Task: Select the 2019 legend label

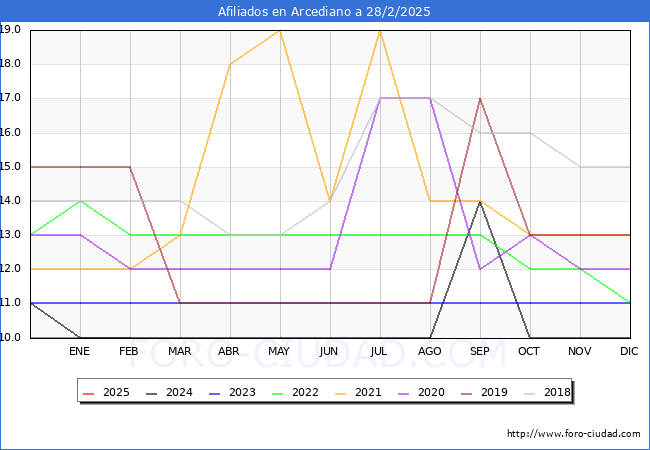Action: [494, 392]
